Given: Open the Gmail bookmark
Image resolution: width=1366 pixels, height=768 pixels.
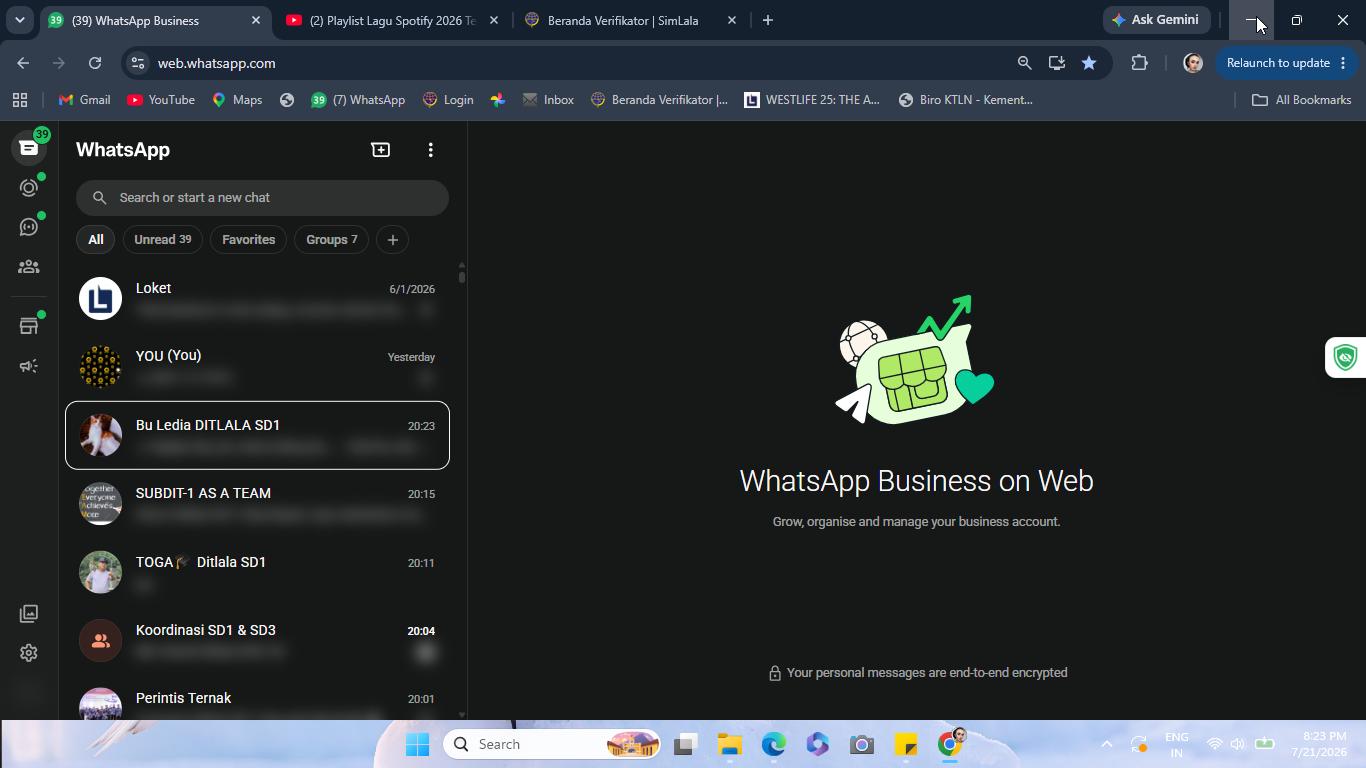Looking at the screenshot, I should click(85, 100).
